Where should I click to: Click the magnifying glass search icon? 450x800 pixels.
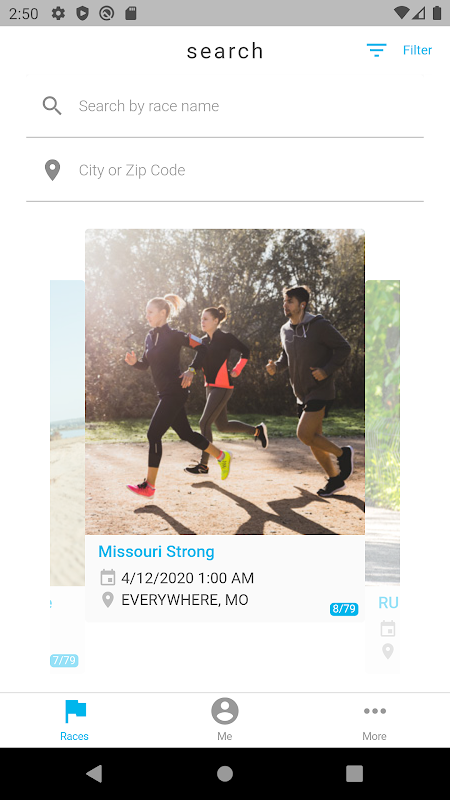tap(52, 106)
